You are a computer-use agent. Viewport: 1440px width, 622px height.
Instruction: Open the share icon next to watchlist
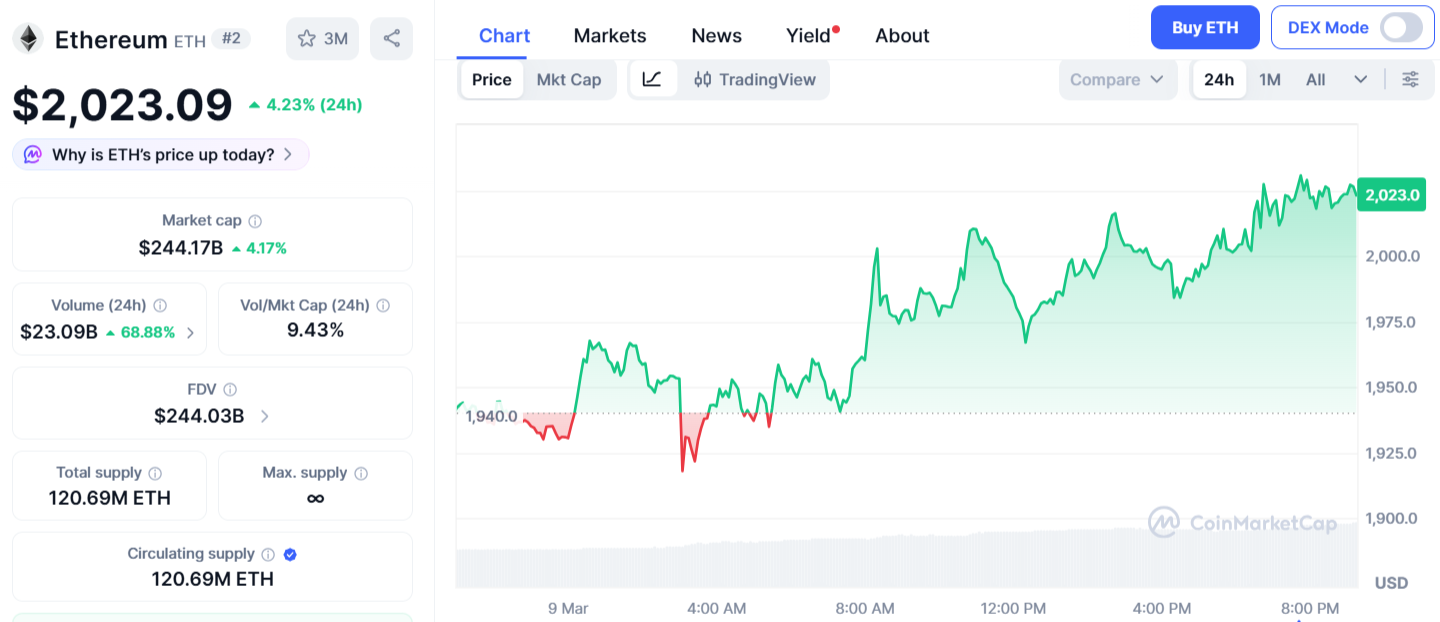tap(391, 38)
